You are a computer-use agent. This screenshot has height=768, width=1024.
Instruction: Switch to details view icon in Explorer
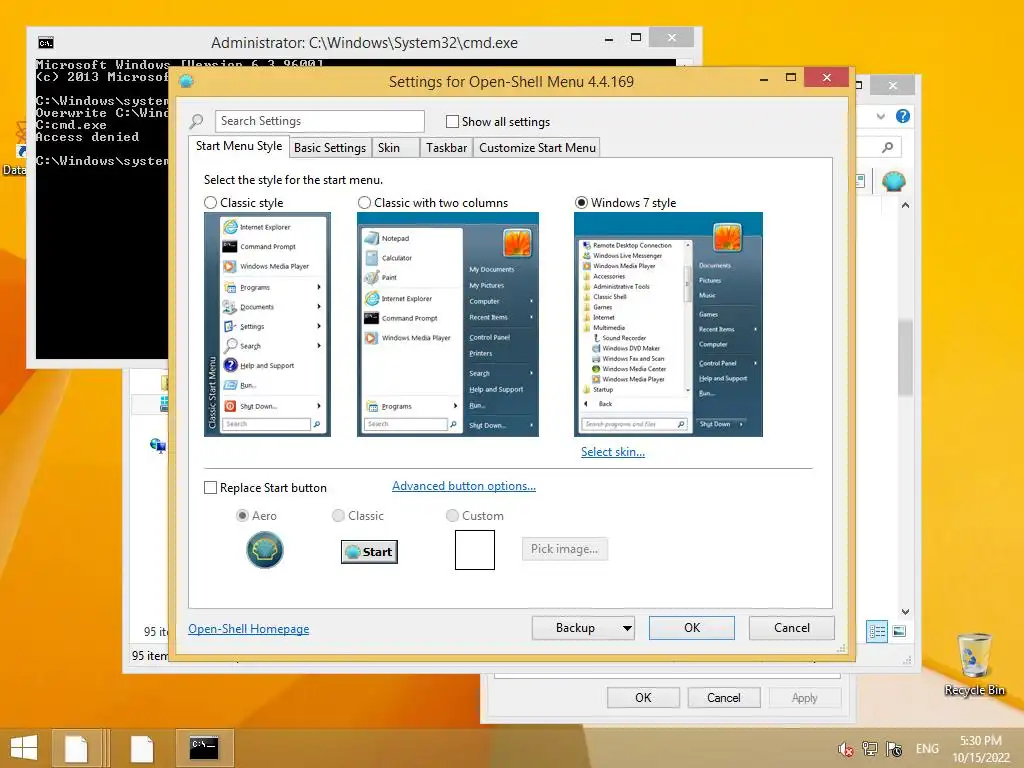pos(877,631)
